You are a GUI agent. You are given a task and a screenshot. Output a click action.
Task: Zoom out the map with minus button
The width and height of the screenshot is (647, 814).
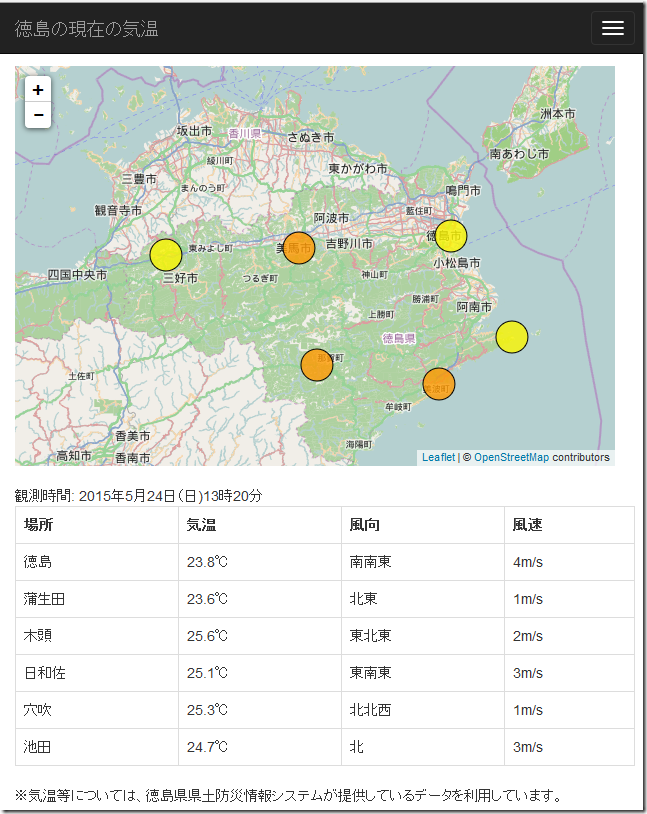(x=38, y=115)
